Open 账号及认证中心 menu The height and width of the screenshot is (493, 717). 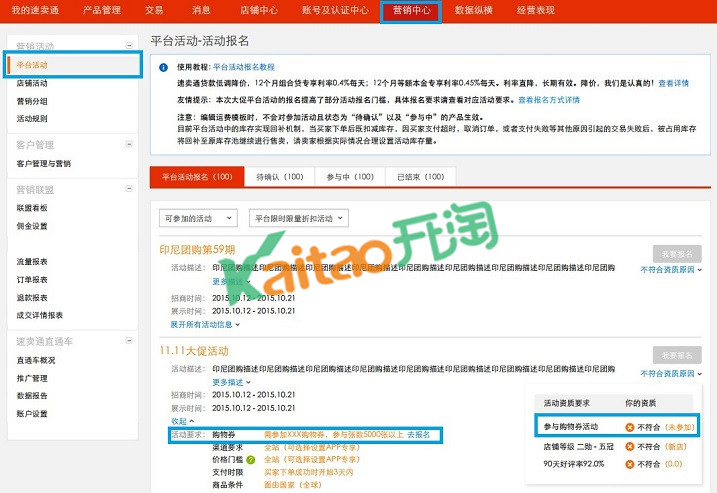point(335,10)
